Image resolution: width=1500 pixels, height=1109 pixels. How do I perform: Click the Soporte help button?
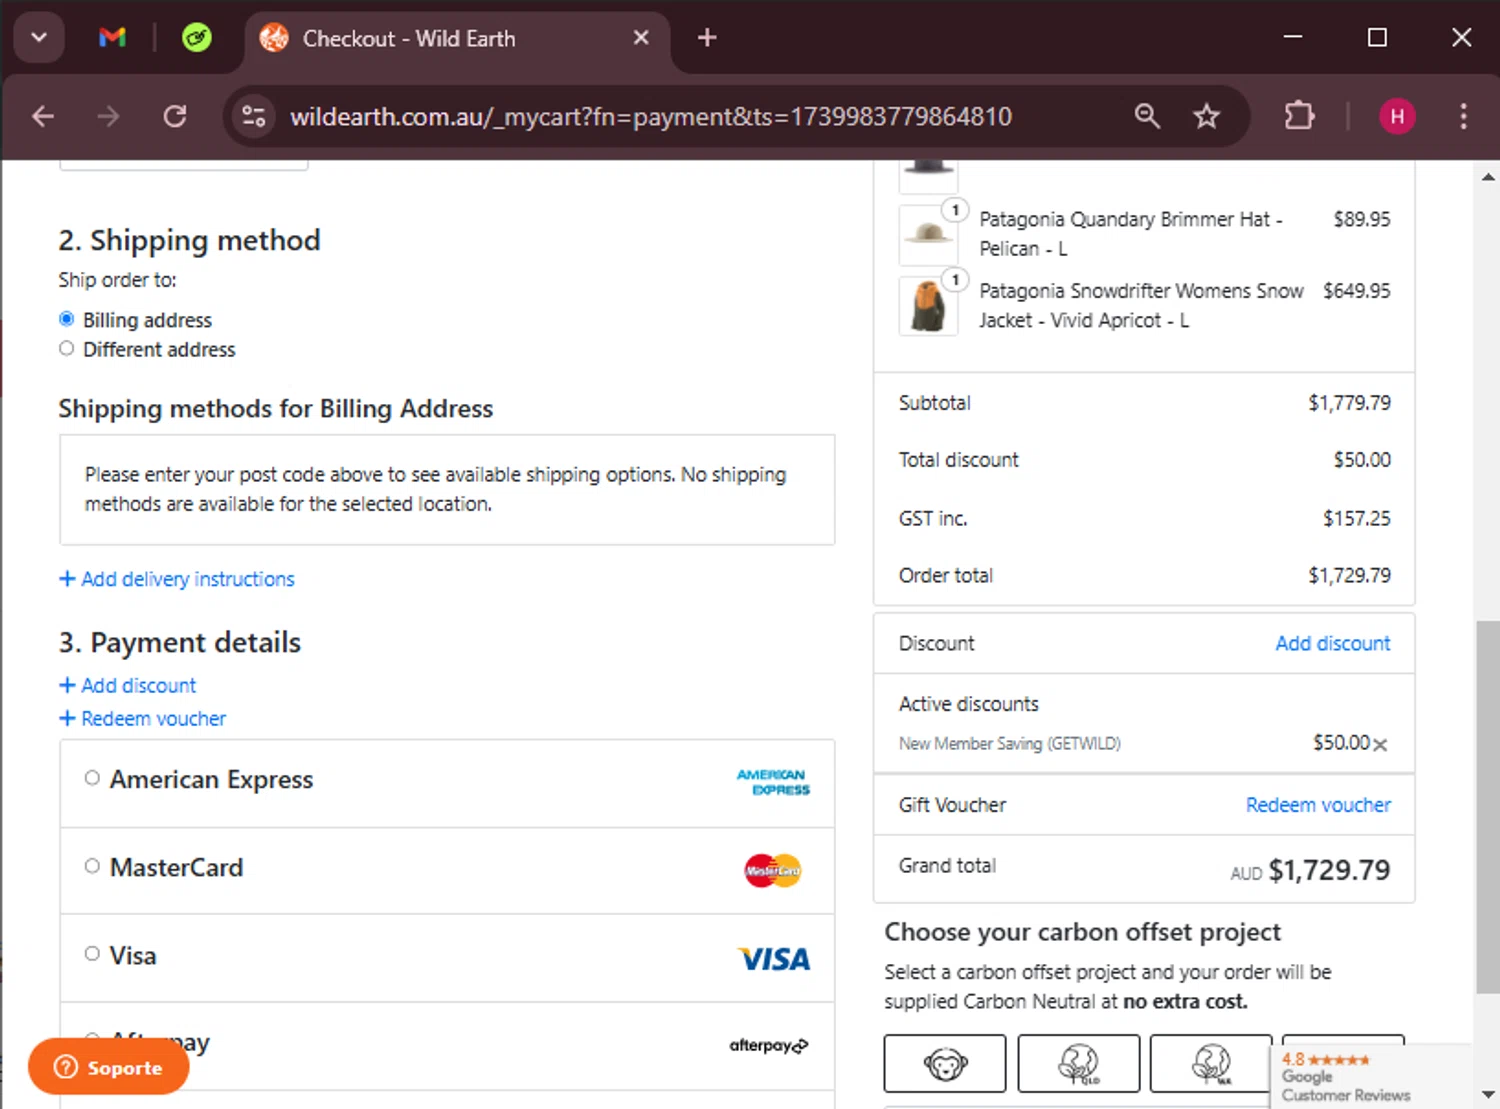coord(109,1068)
